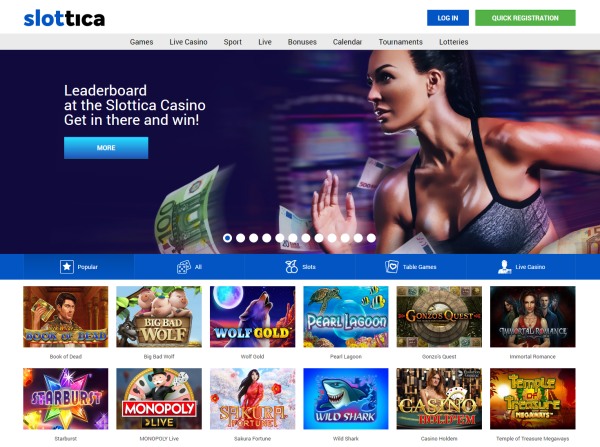Click the Popular star icon
The width and height of the screenshot is (600, 447).
67,266
